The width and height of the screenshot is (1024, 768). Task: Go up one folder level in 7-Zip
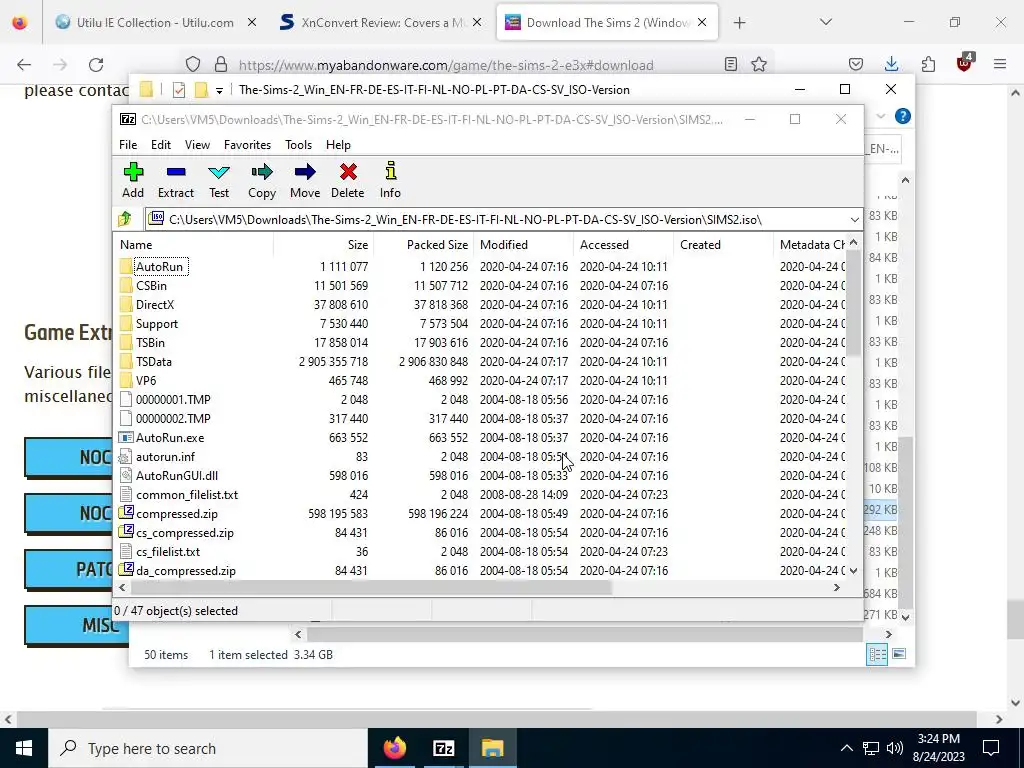(x=125, y=219)
